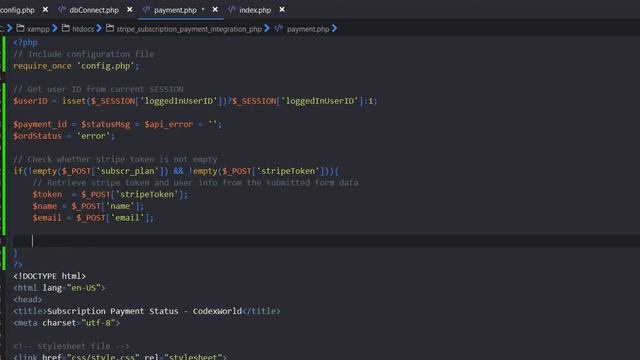The height and width of the screenshot is (360, 640).
Task: Expand the chevron after xampp breadcrumb
Action: (55, 29)
